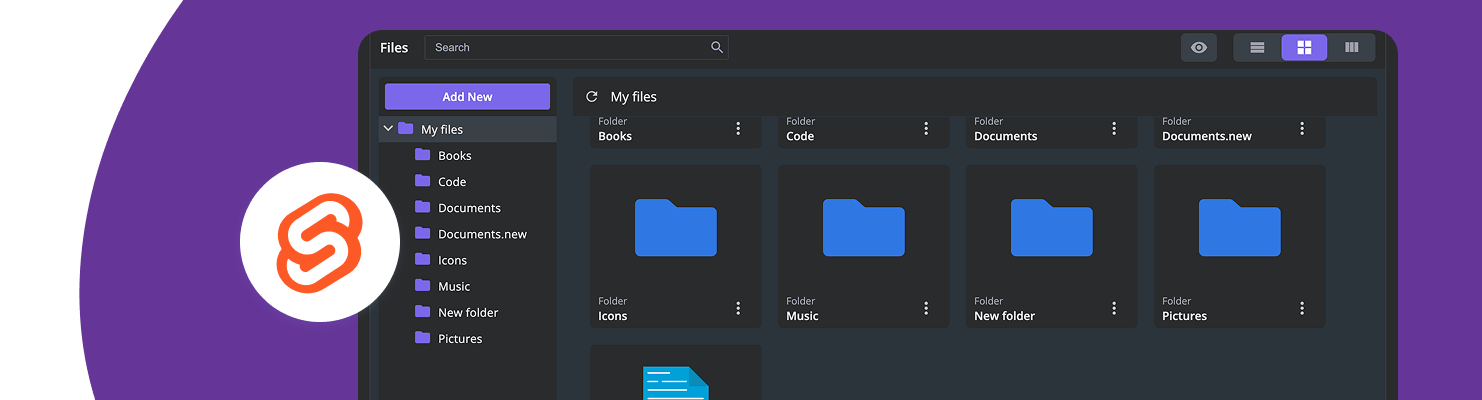Focus the Search input field
The image size is (1482, 400).
coord(576,48)
